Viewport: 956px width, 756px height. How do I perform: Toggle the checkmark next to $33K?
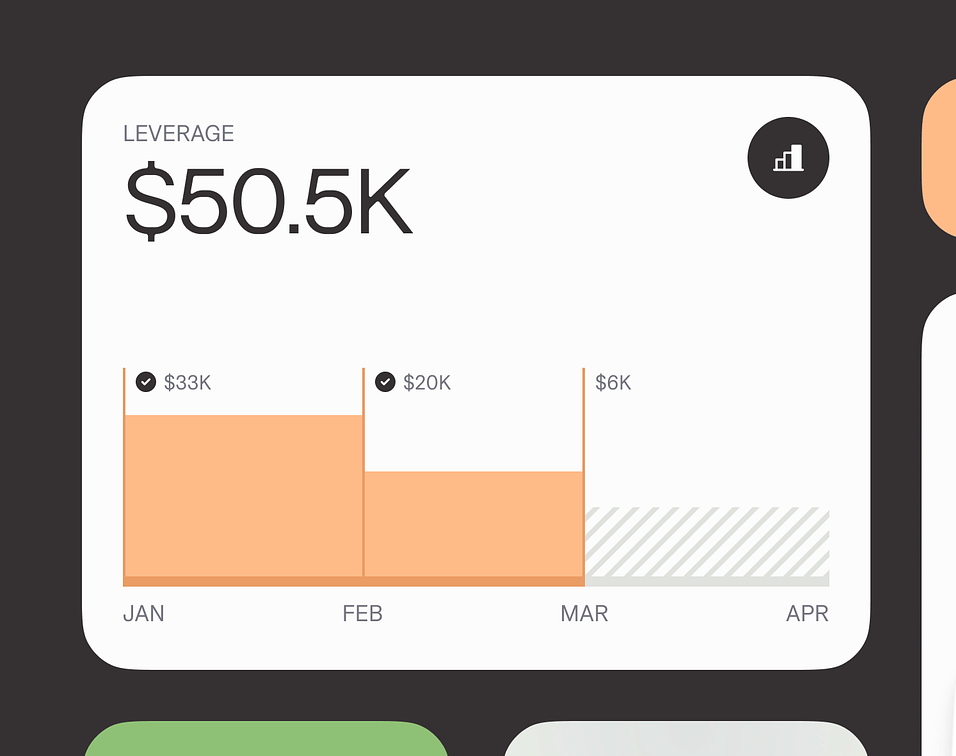(146, 382)
